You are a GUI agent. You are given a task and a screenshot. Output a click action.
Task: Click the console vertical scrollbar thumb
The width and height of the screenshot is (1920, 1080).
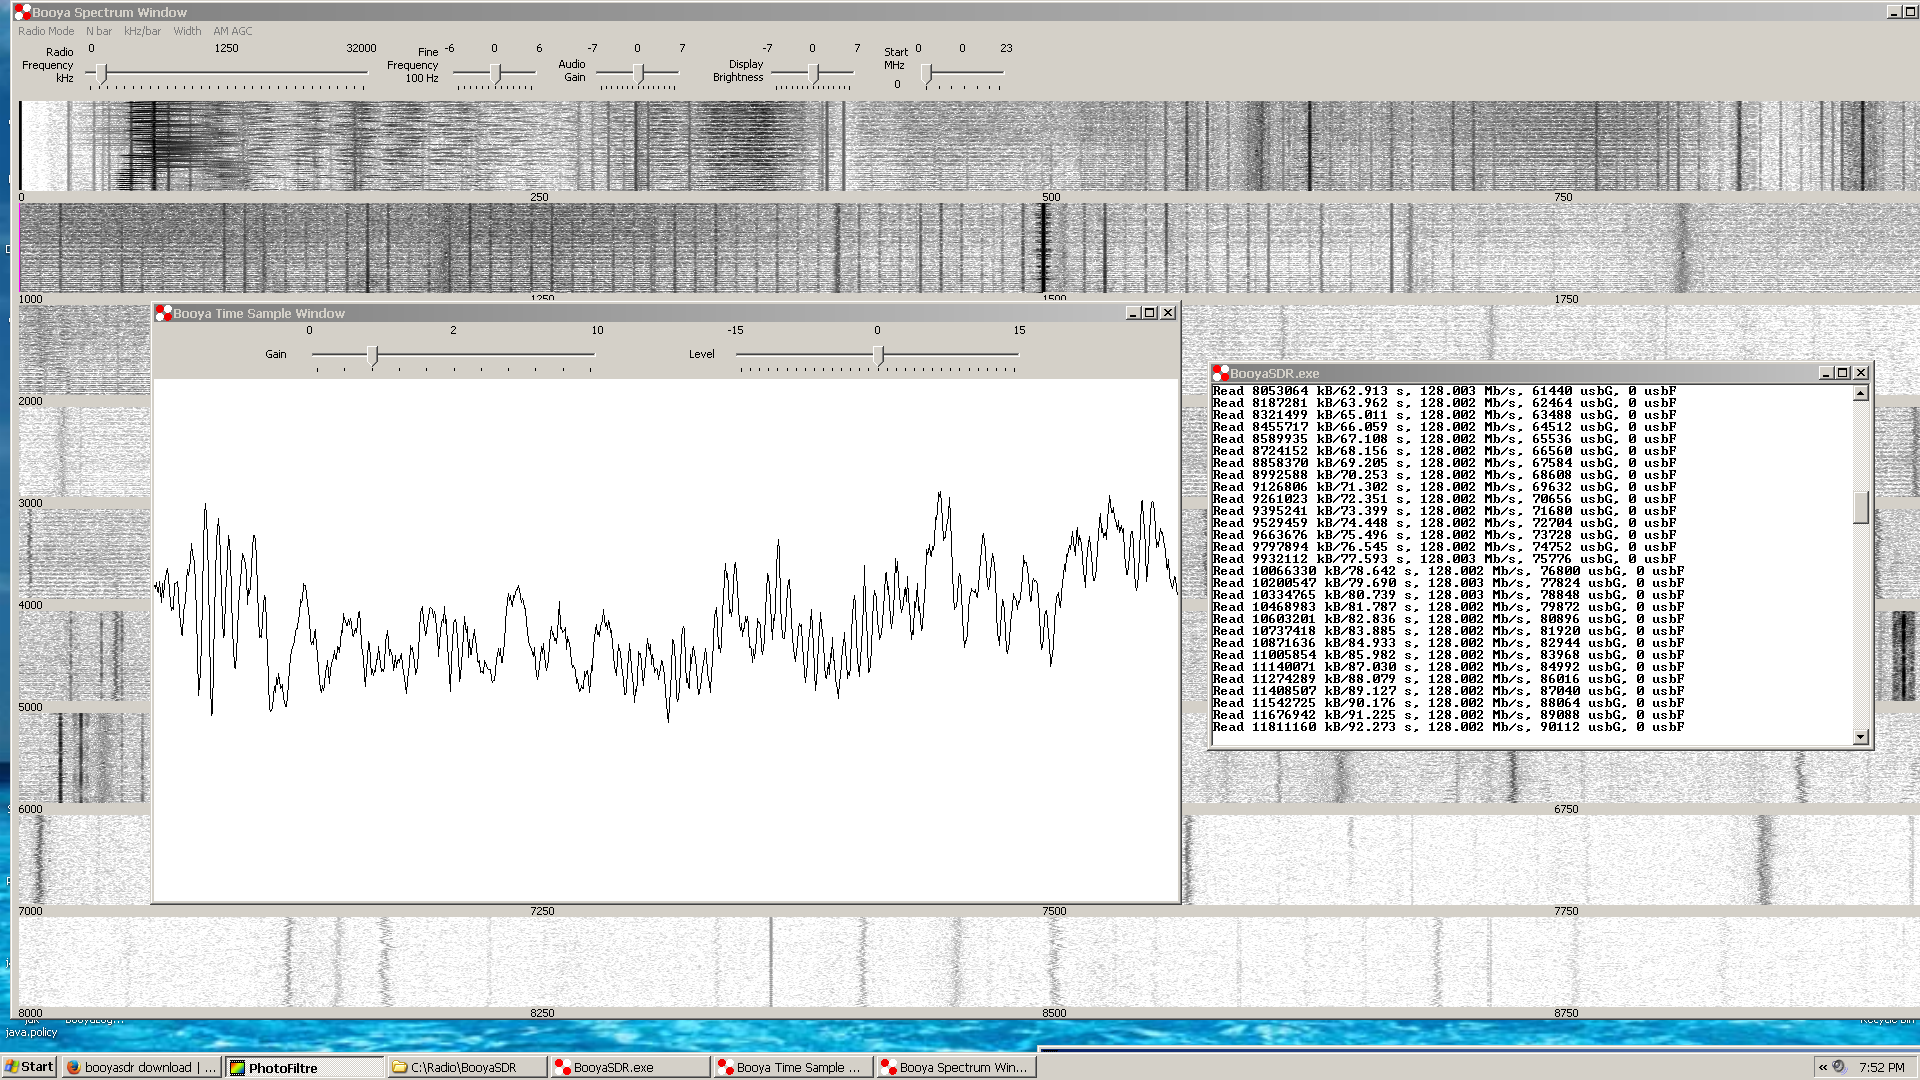pos(1861,507)
